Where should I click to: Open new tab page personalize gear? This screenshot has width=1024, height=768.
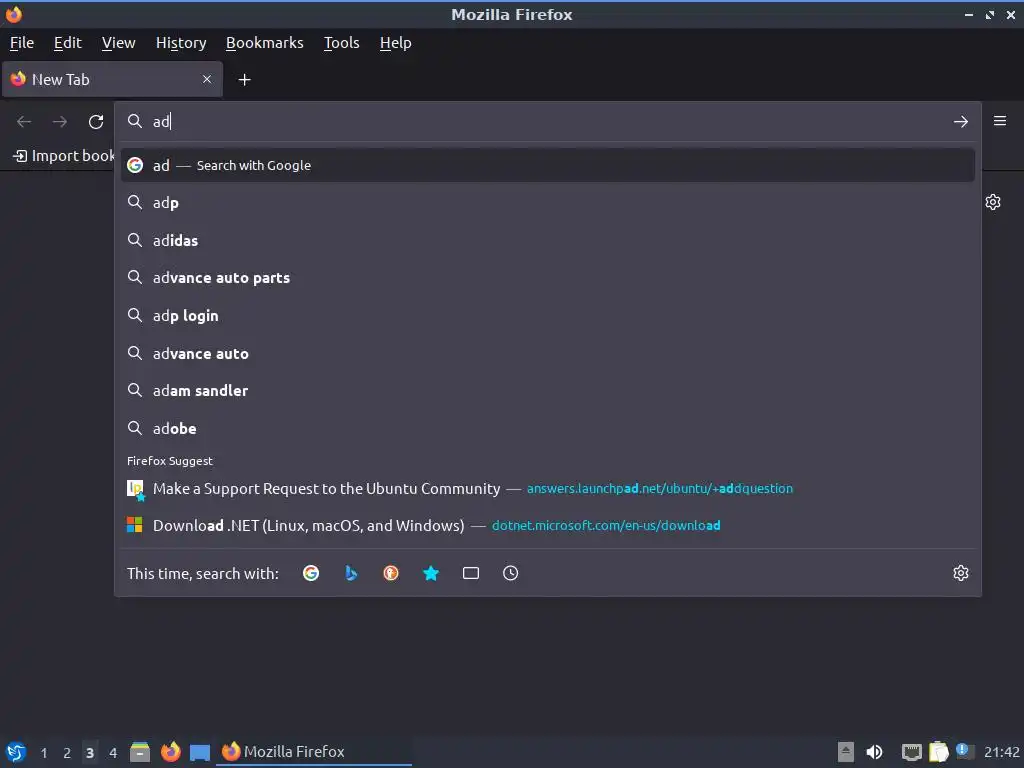pos(993,202)
